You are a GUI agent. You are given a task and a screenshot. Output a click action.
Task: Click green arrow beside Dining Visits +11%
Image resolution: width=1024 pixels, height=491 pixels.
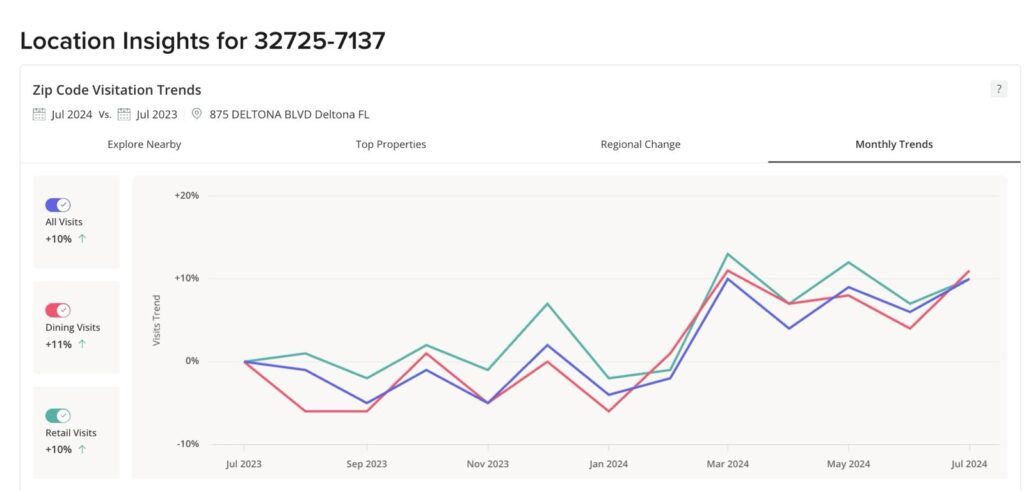(82, 345)
